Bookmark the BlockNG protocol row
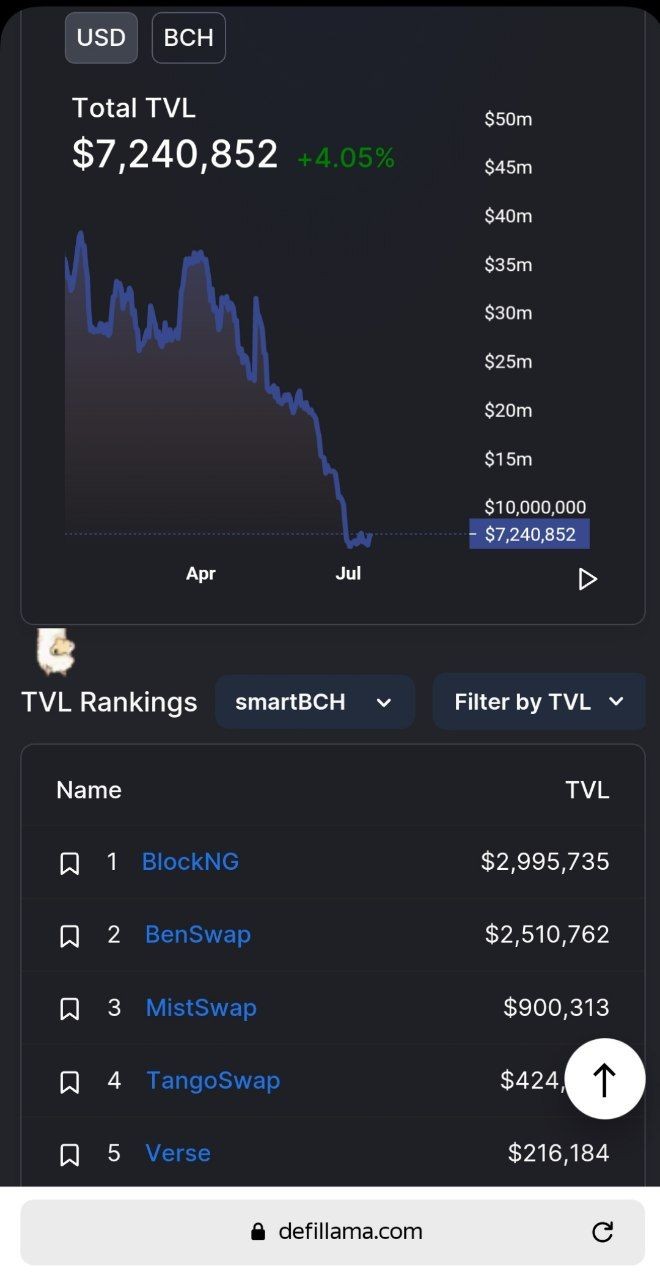This screenshot has height=1280, width=660. click(x=69, y=863)
